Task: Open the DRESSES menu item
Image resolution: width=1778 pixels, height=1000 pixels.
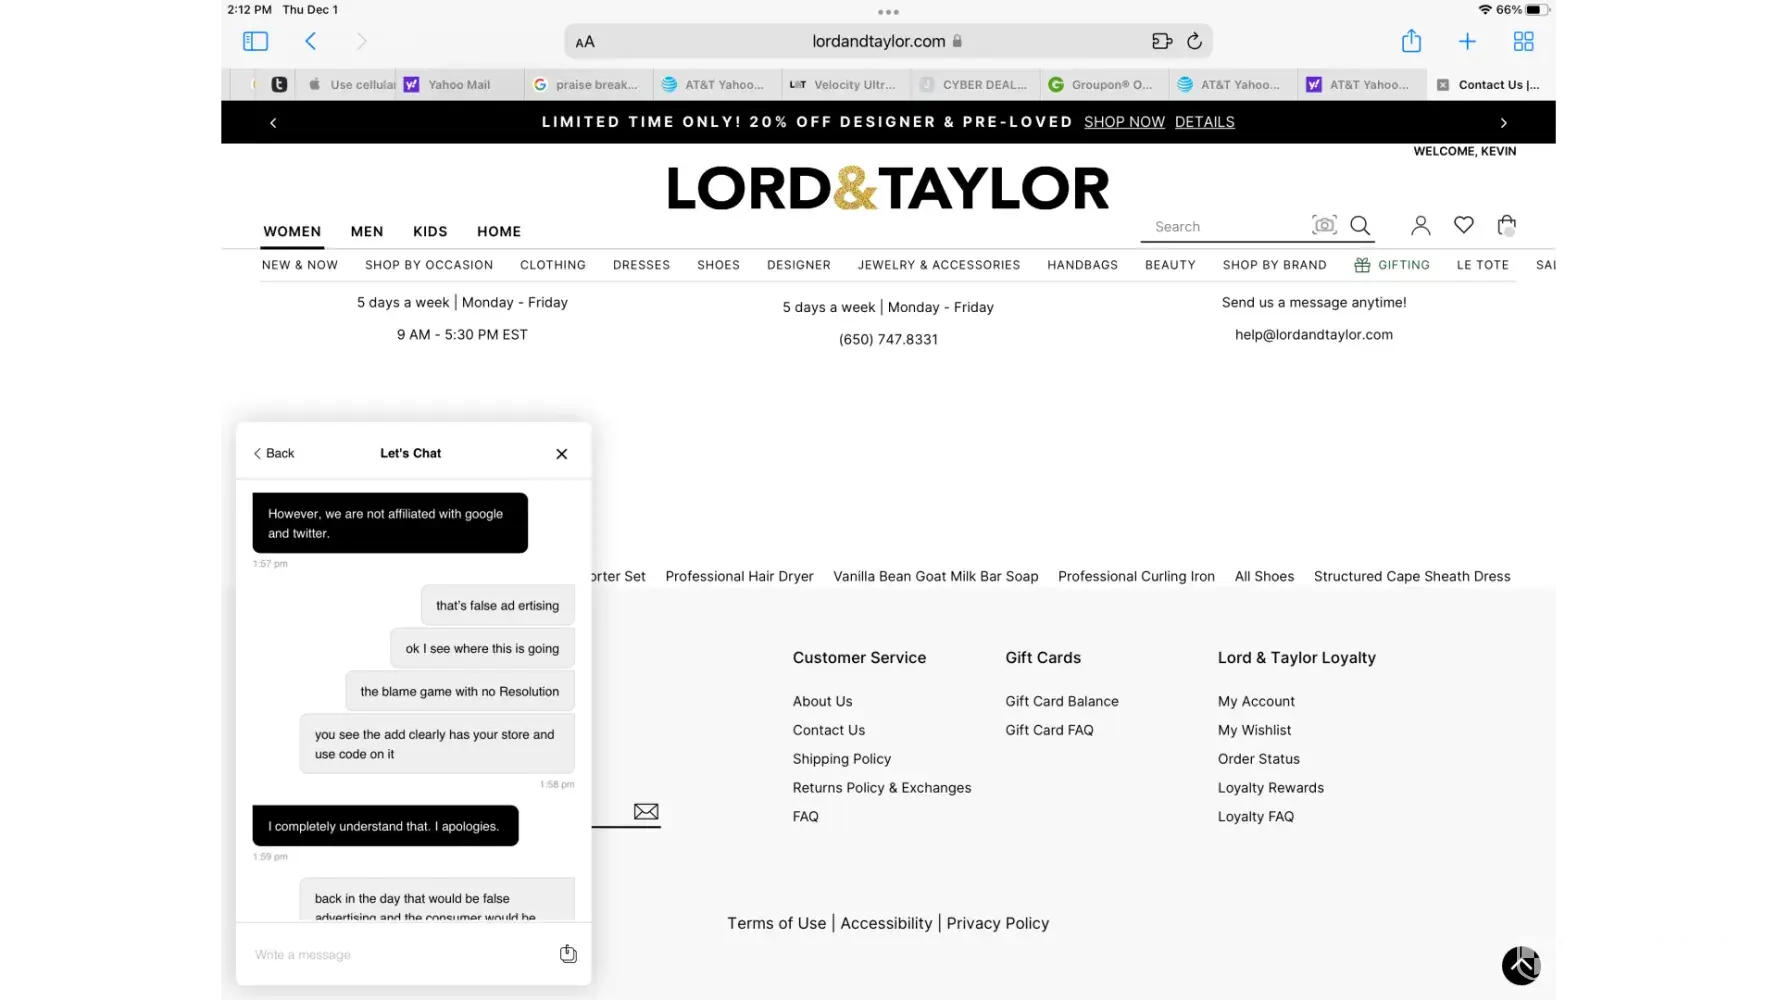Action: tap(641, 265)
